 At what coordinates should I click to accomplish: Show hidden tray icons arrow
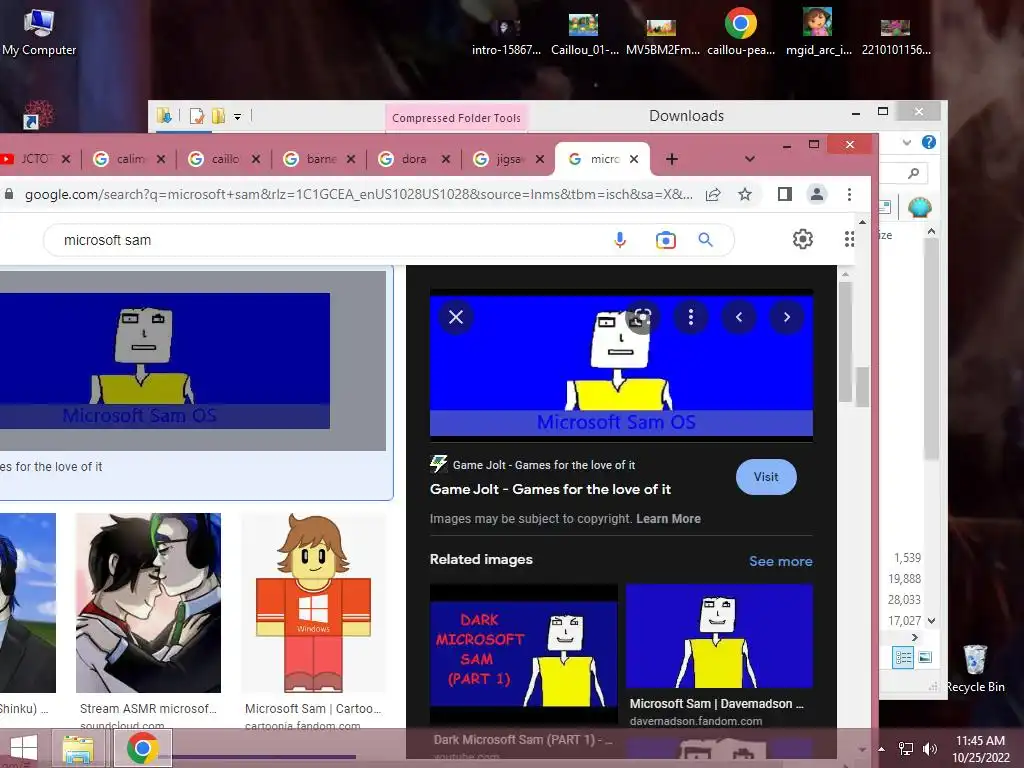(882, 749)
